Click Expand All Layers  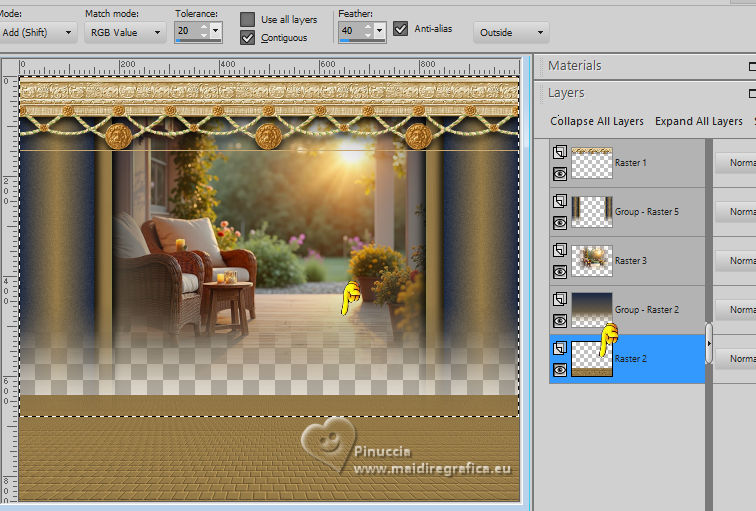pos(699,121)
